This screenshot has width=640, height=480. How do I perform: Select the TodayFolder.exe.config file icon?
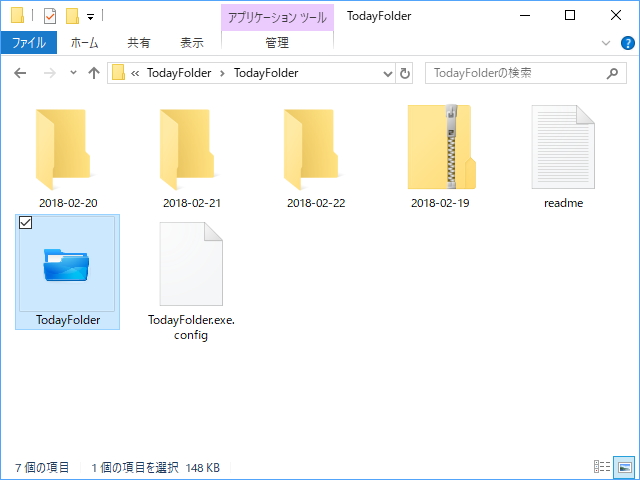[x=191, y=264]
